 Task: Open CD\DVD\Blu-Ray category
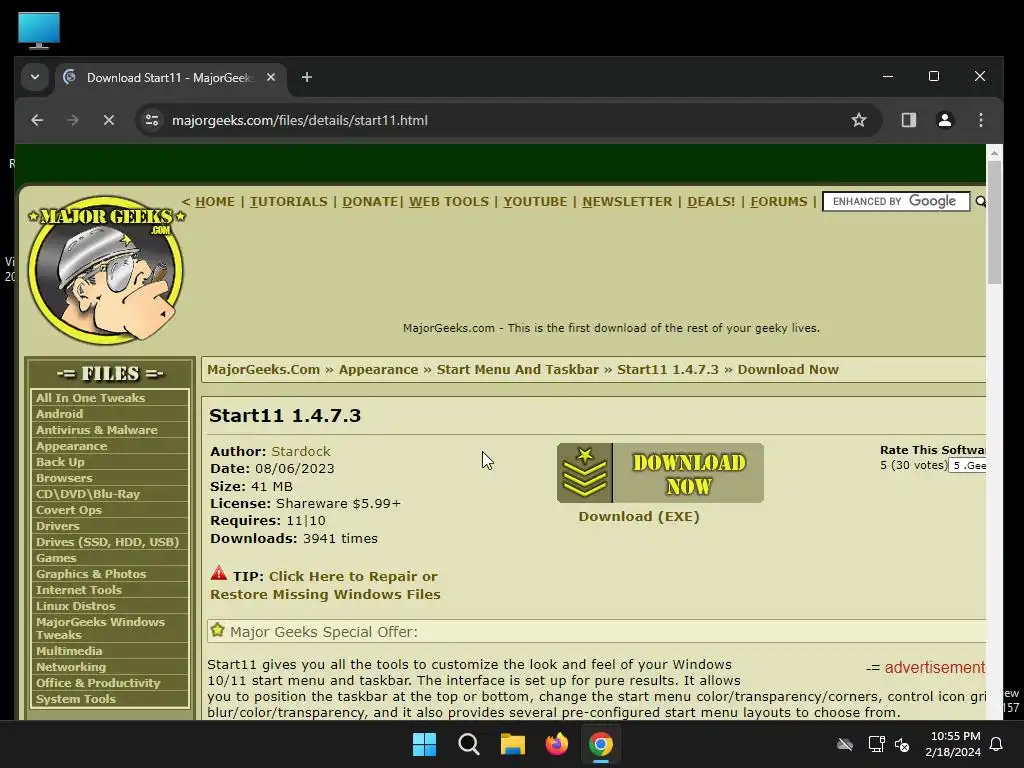(88, 494)
